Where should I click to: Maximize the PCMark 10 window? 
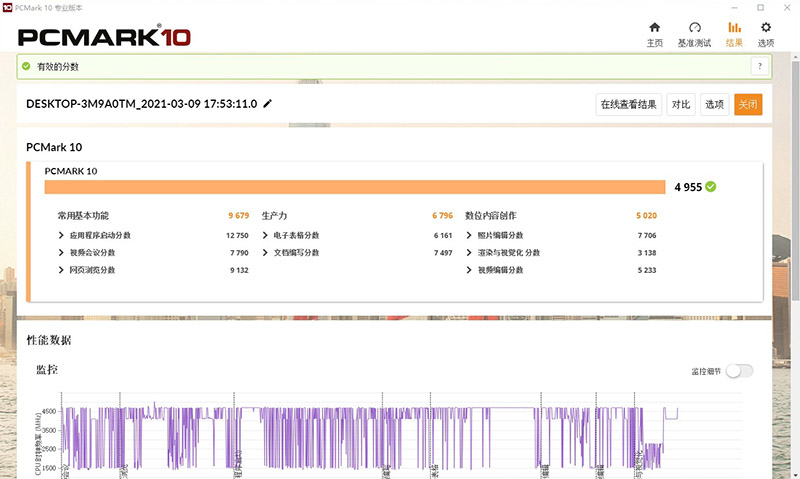click(x=760, y=8)
